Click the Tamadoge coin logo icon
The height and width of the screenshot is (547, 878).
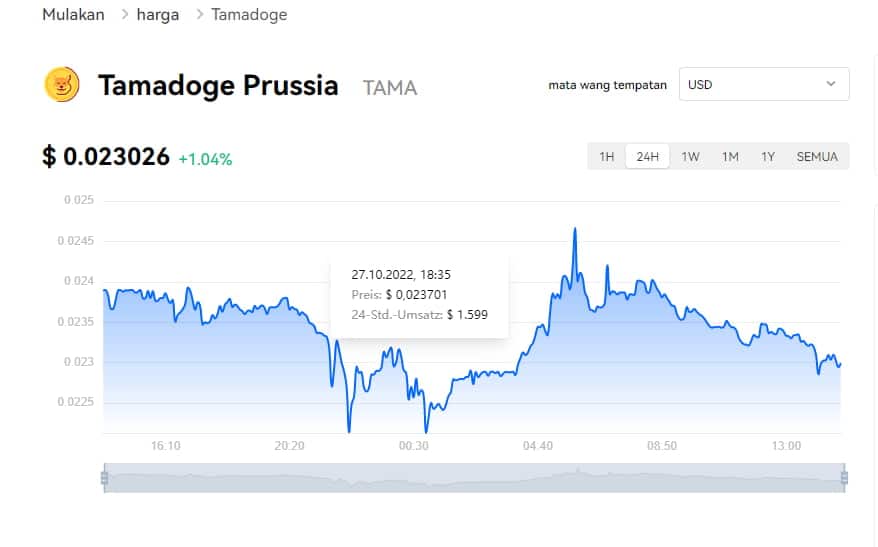pos(62,85)
